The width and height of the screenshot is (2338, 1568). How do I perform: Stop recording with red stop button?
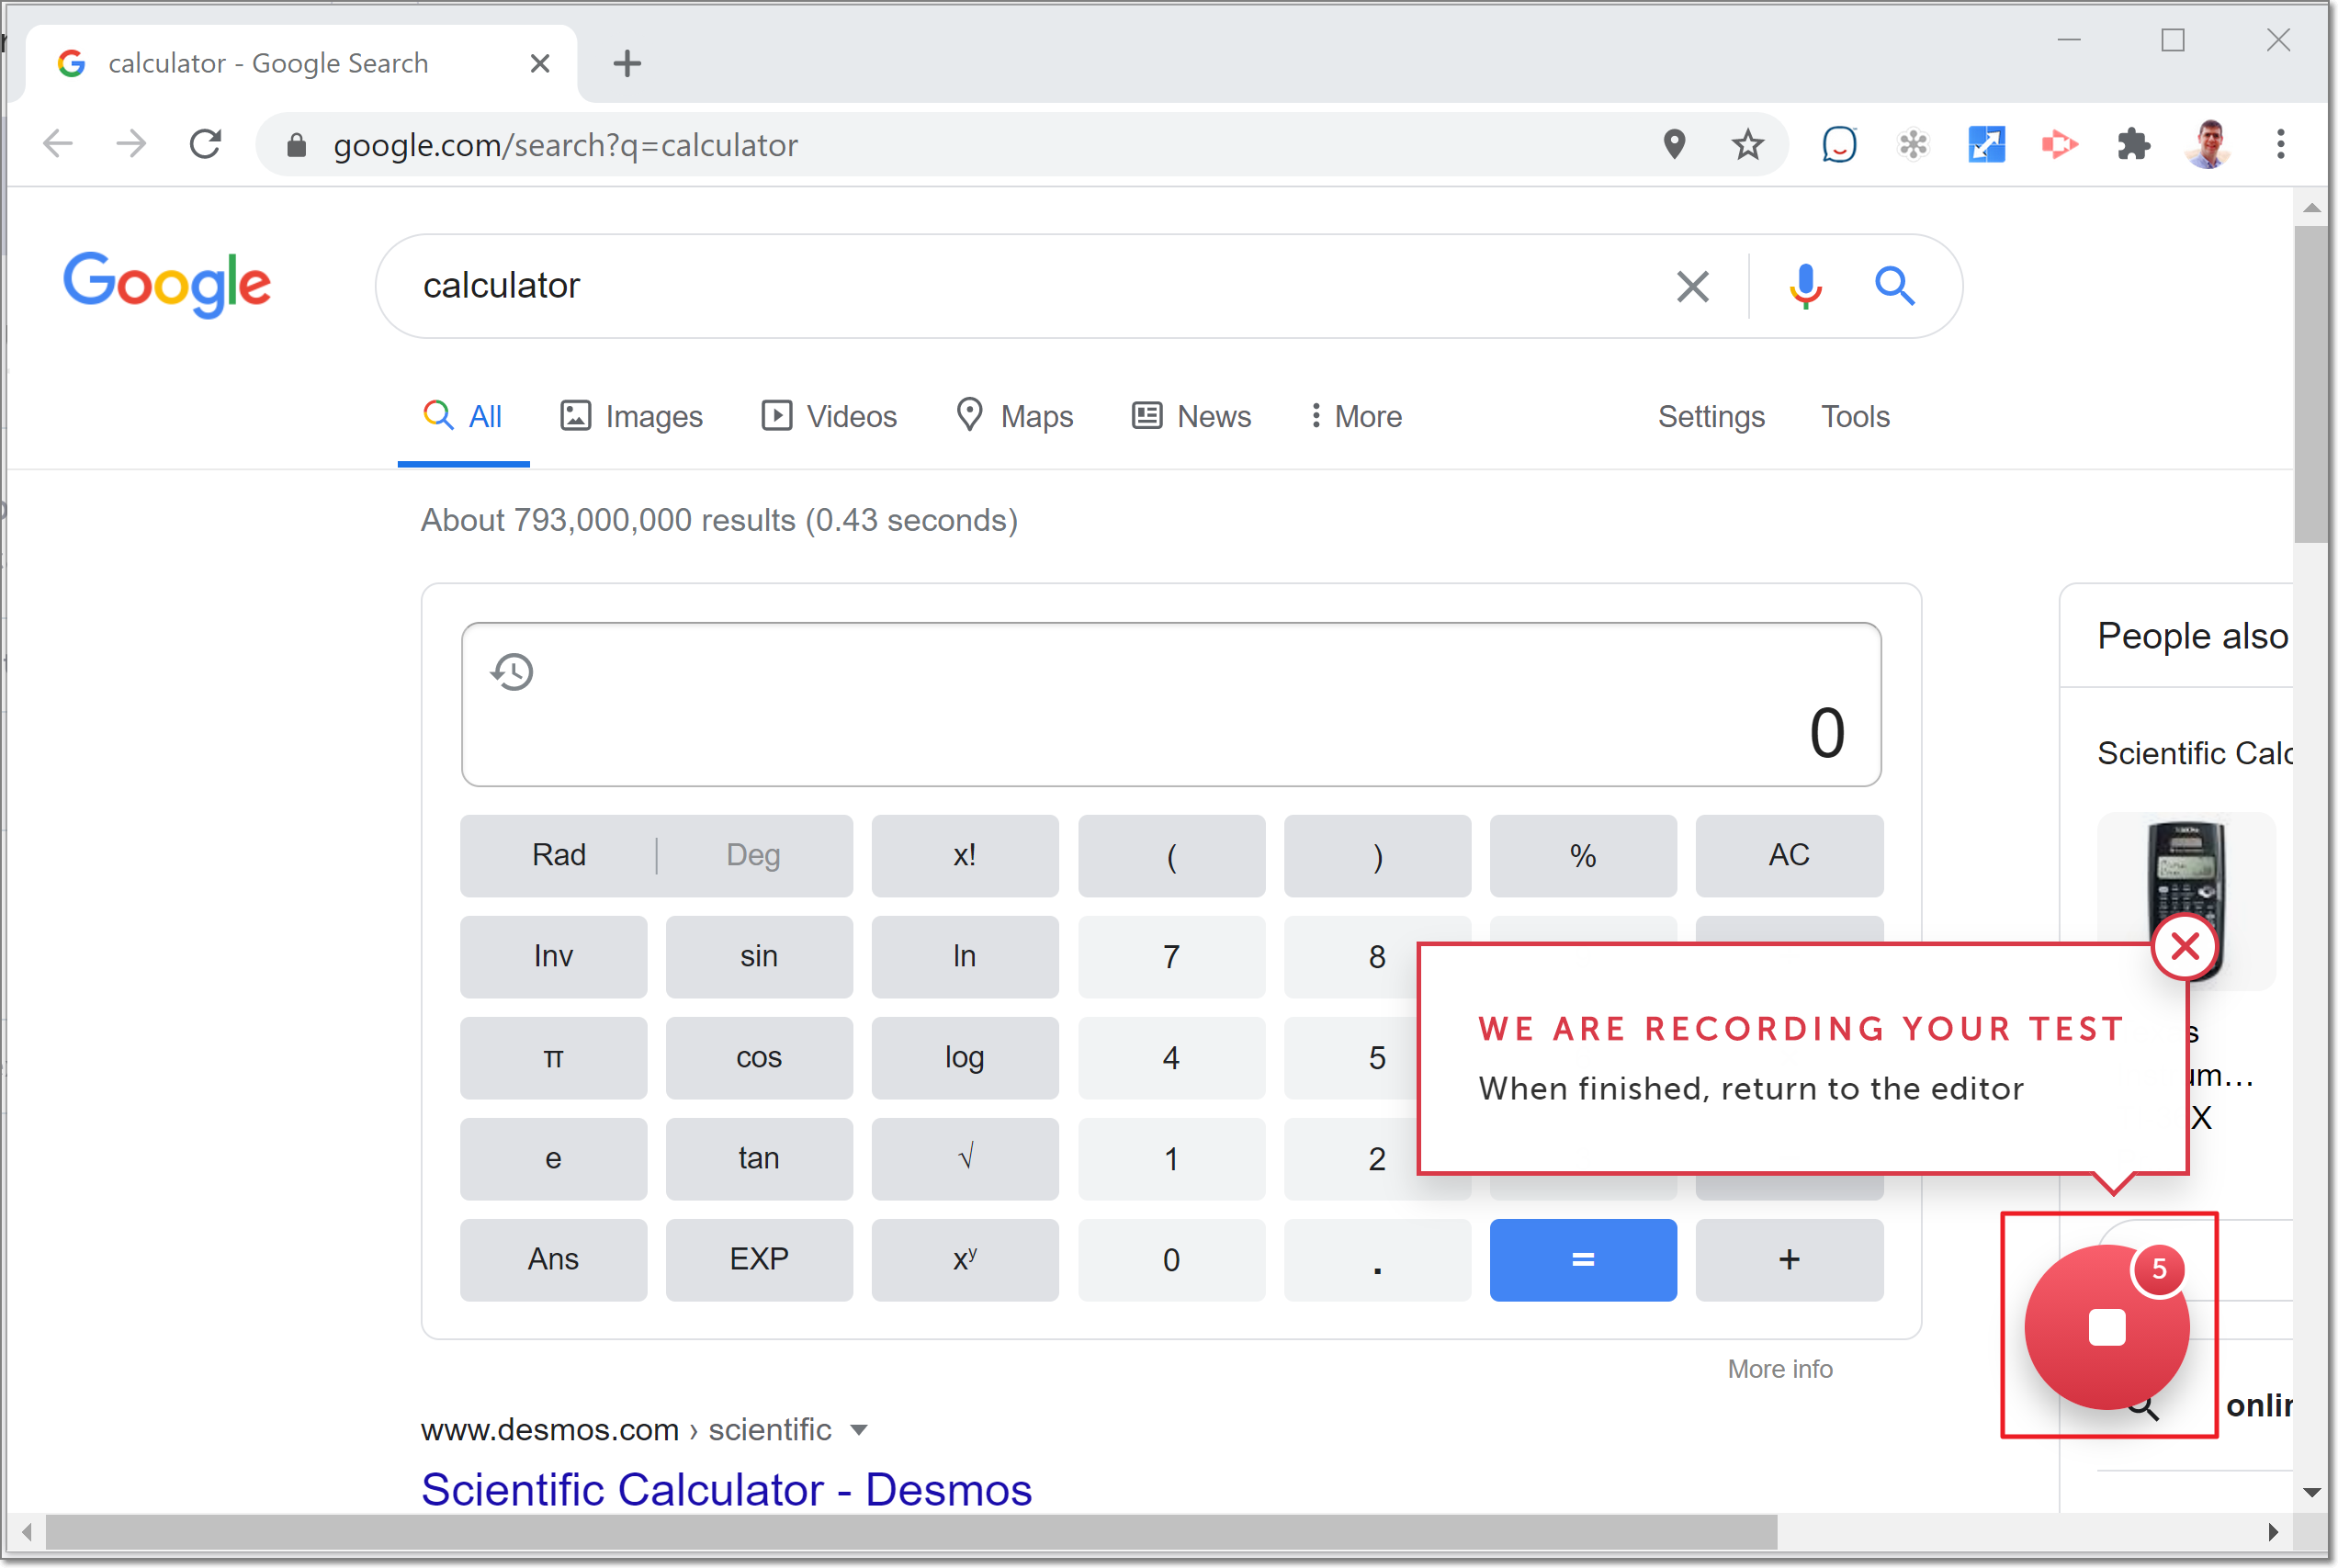(x=2106, y=1328)
